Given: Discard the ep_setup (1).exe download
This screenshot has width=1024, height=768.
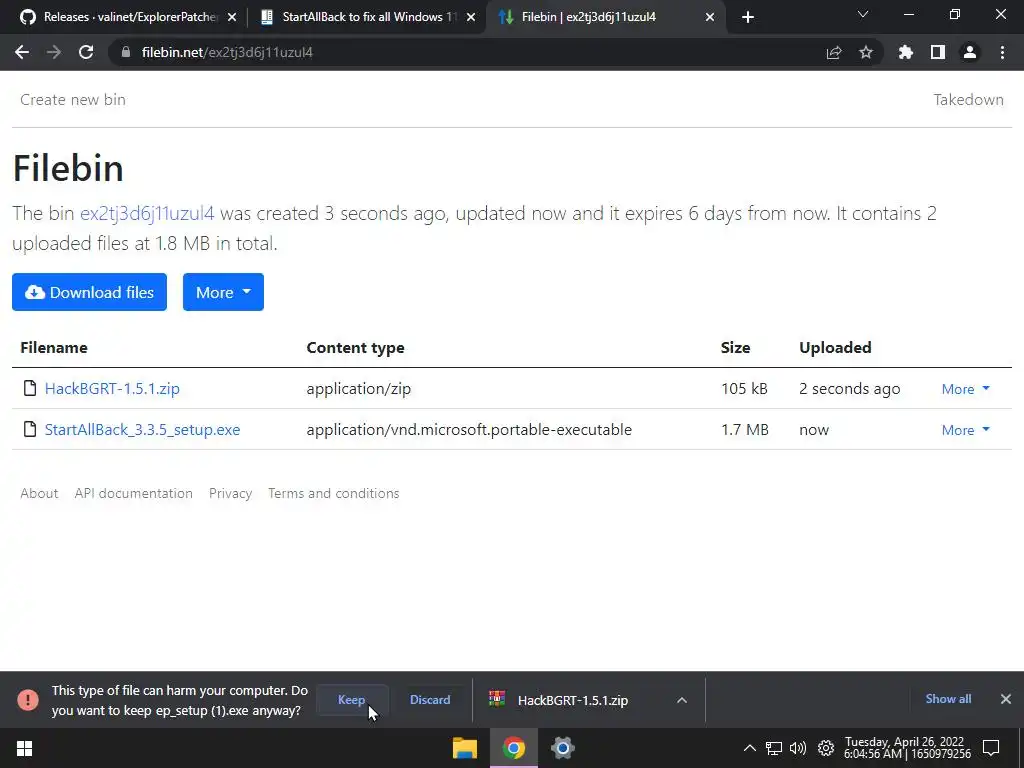Looking at the screenshot, I should point(430,700).
